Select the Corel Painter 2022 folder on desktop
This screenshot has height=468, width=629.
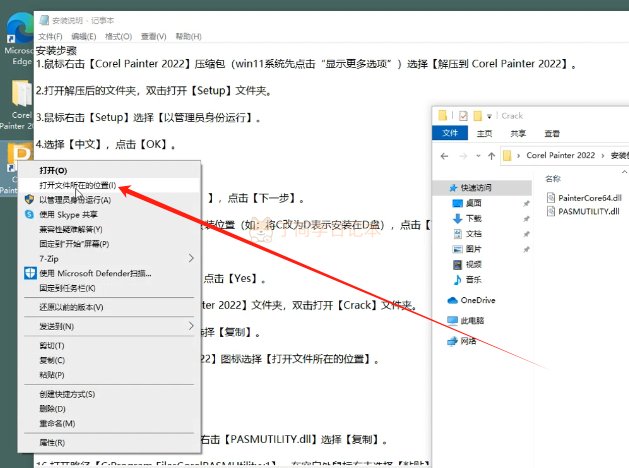(18, 105)
